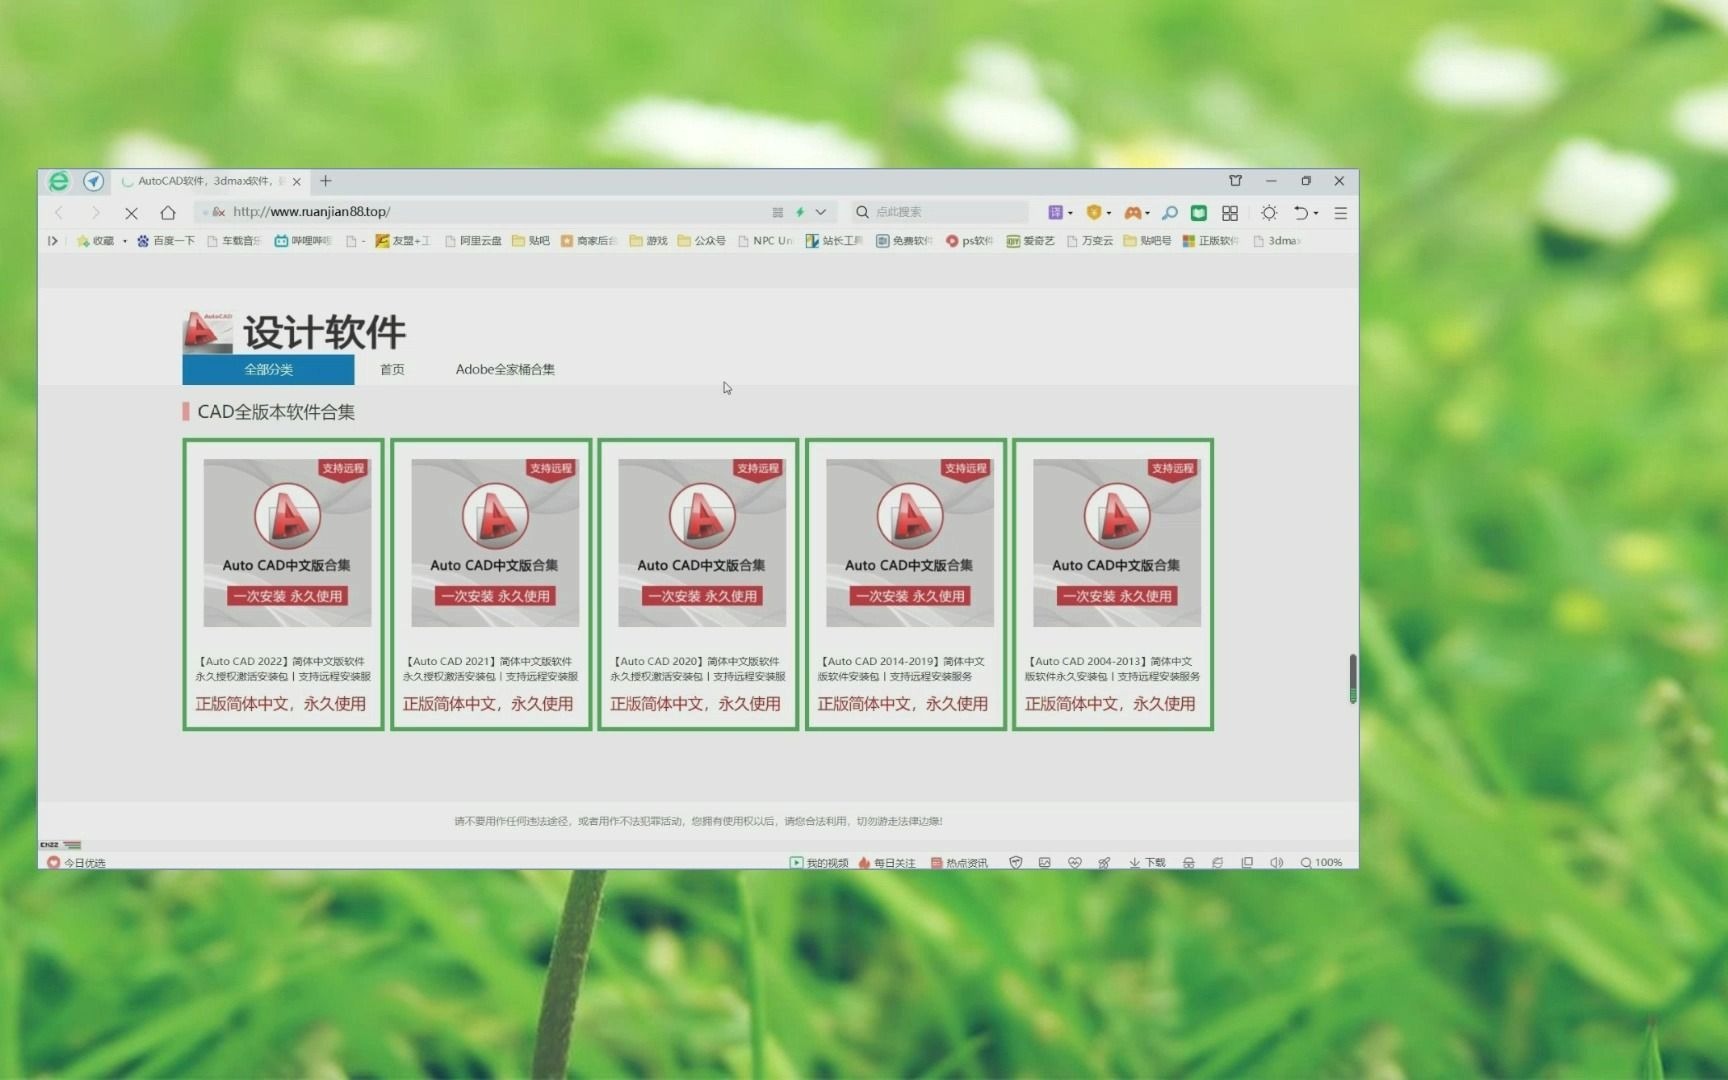The image size is (1728, 1080).
Task: Select the AutoCAD软件 tab
Action: tap(211, 181)
